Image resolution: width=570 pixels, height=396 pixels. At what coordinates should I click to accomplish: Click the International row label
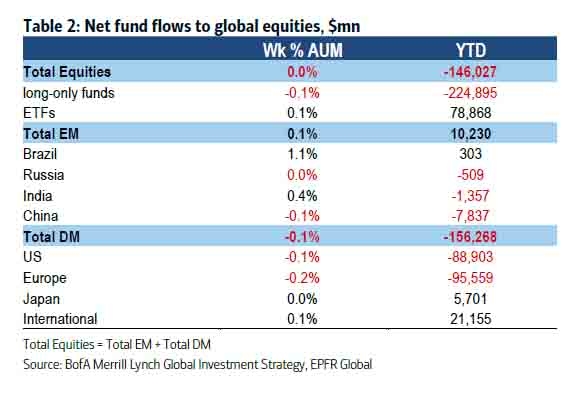60,319
